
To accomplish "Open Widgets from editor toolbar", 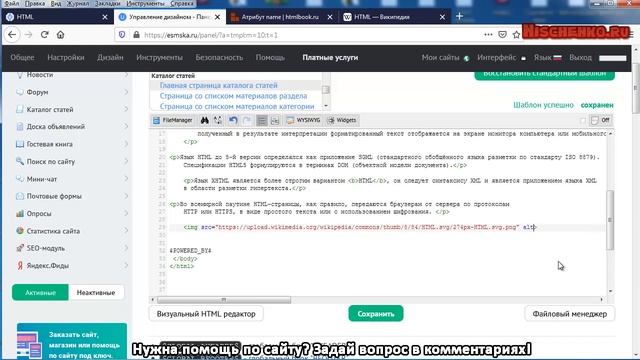I will coord(342,120).
